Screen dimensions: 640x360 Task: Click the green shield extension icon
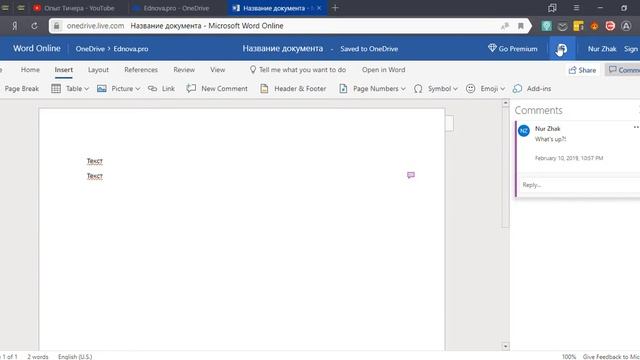pos(547,26)
